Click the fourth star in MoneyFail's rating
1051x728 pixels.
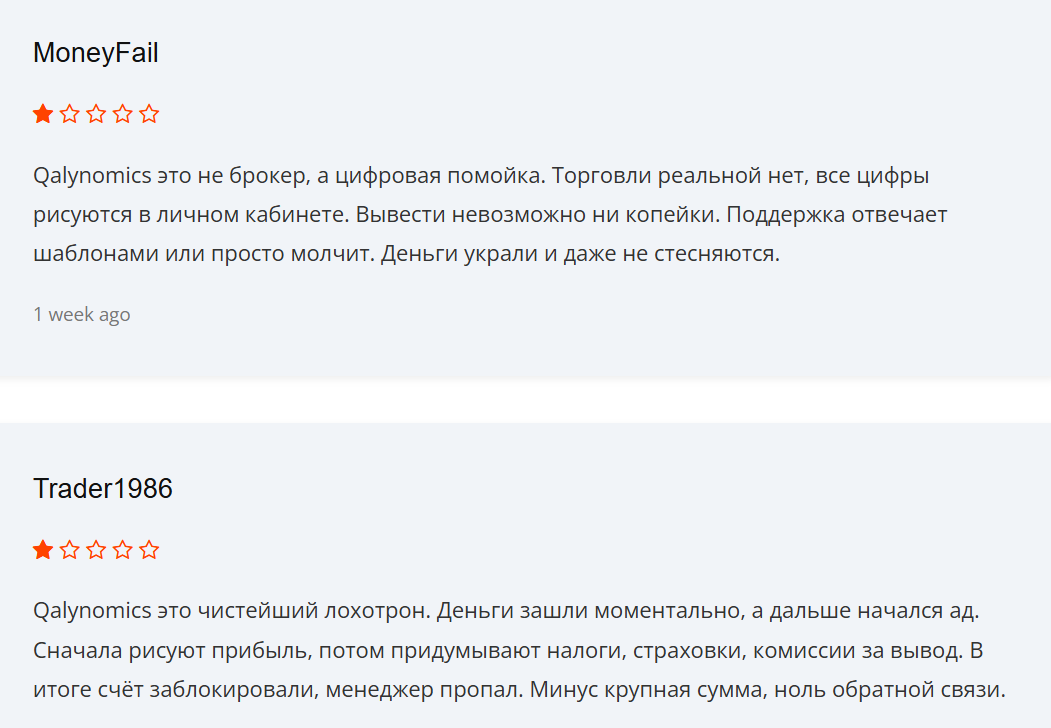click(x=123, y=114)
